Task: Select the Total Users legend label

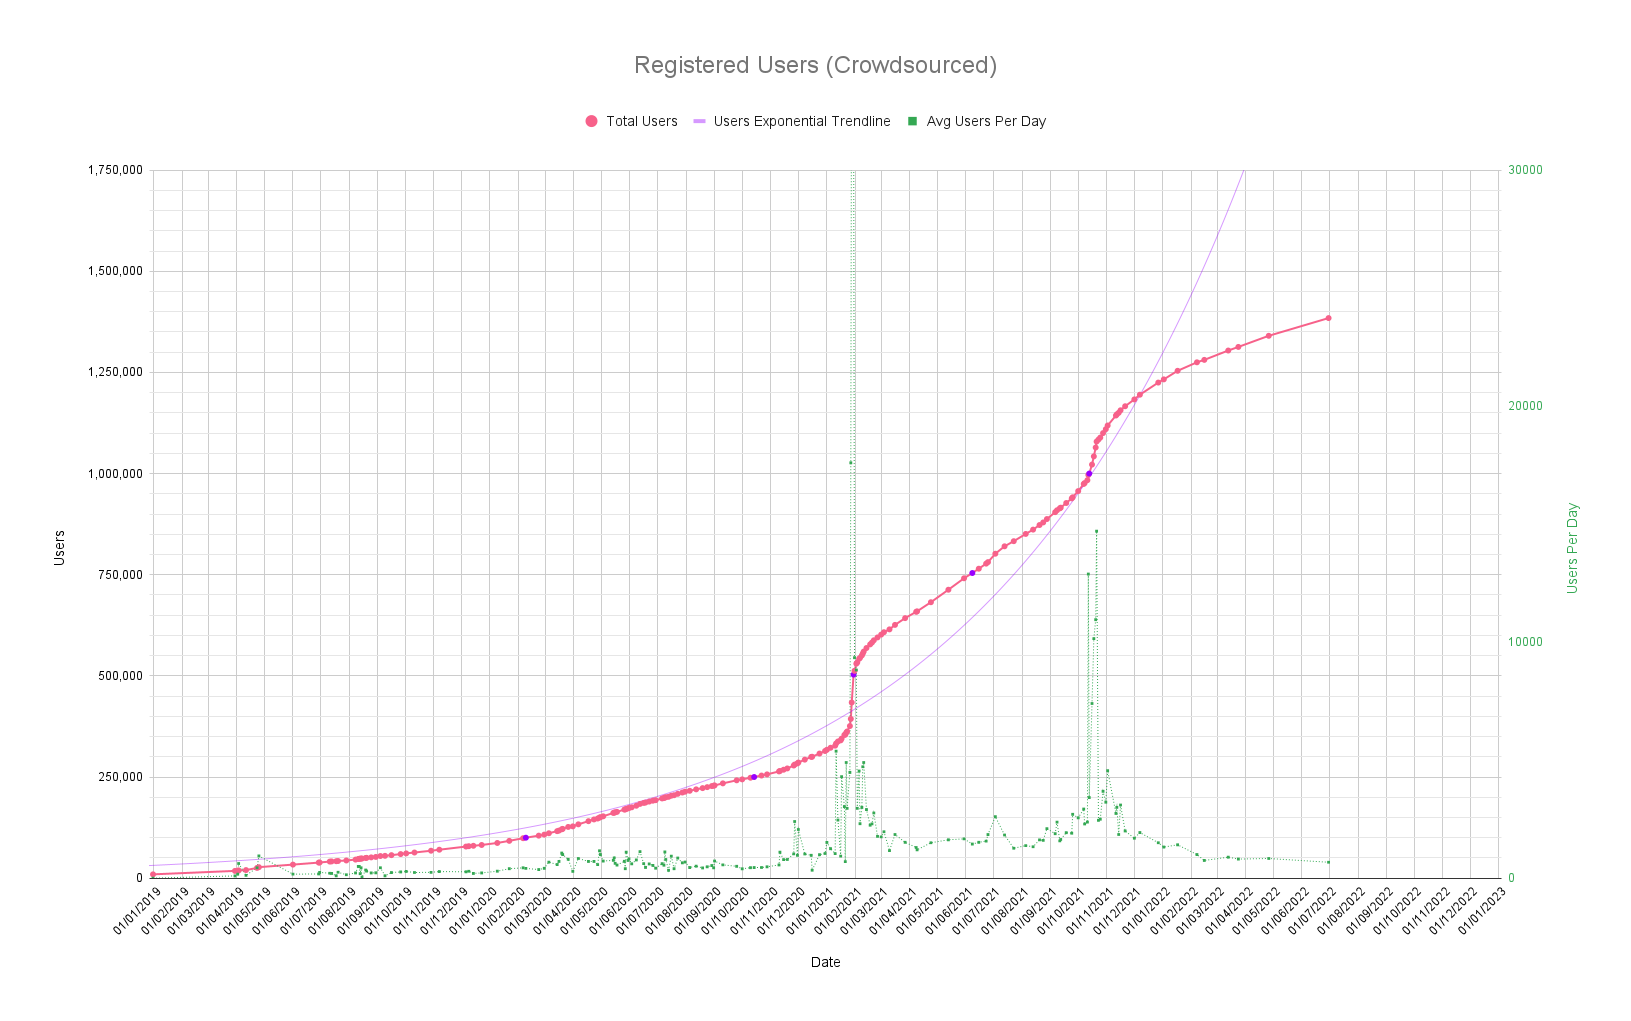Action: point(642,121)
